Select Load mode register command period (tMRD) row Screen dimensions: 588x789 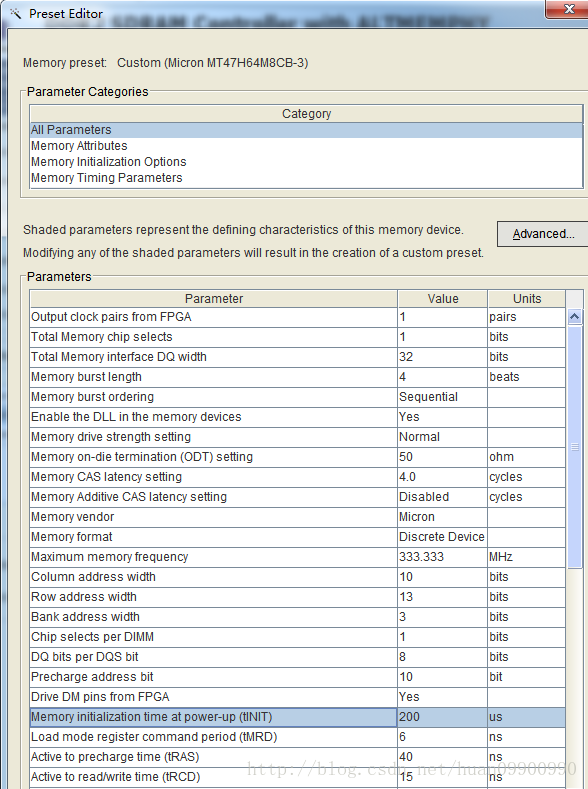(x=297, y=737)
